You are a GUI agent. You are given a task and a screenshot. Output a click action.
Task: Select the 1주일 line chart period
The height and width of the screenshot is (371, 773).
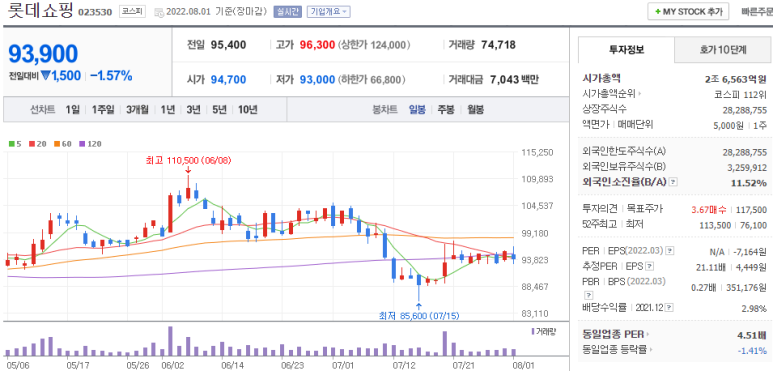(x=103, y=109)
